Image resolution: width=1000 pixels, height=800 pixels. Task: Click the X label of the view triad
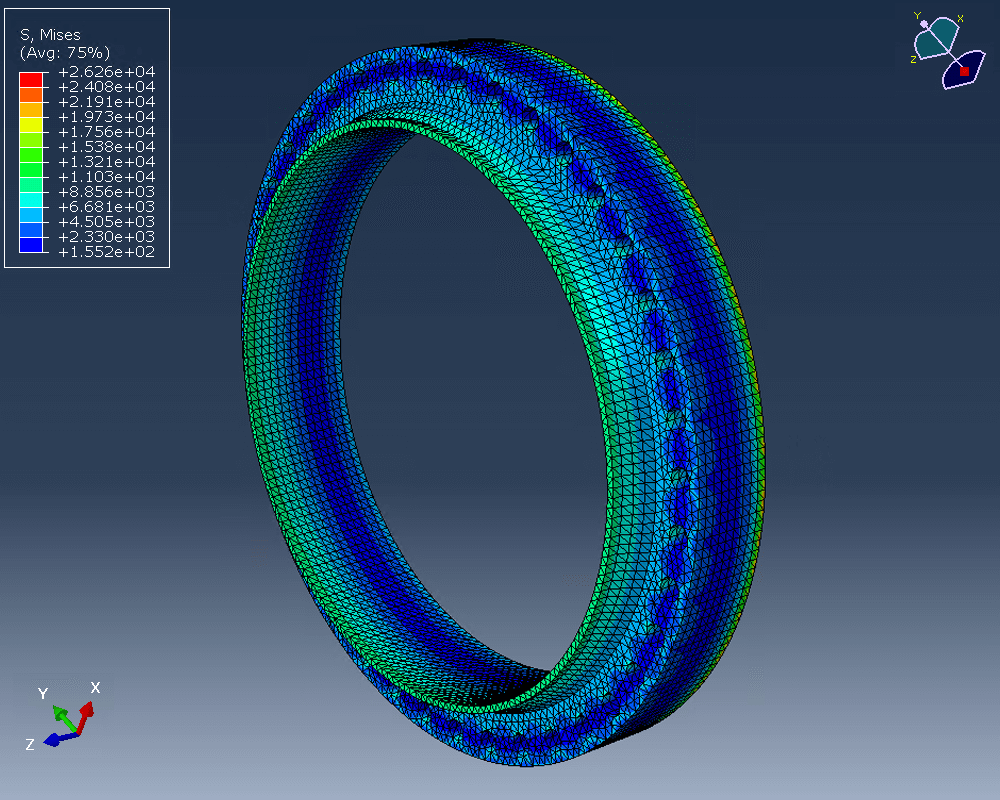click(x=95, y=688)
